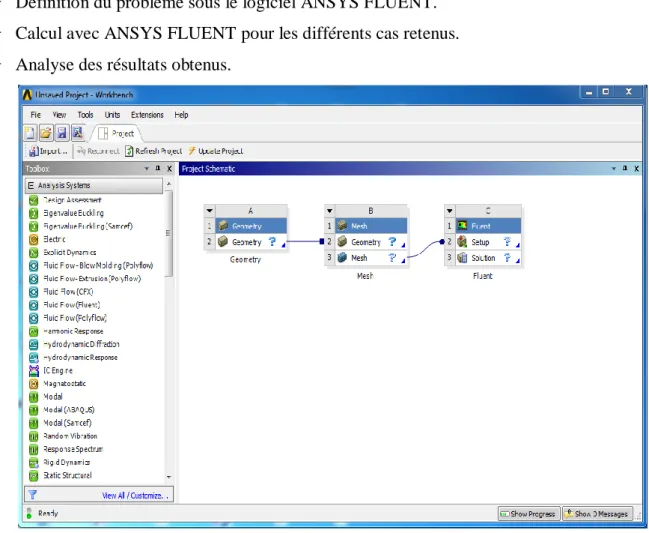Select the Fluent title cell C1

488,226
